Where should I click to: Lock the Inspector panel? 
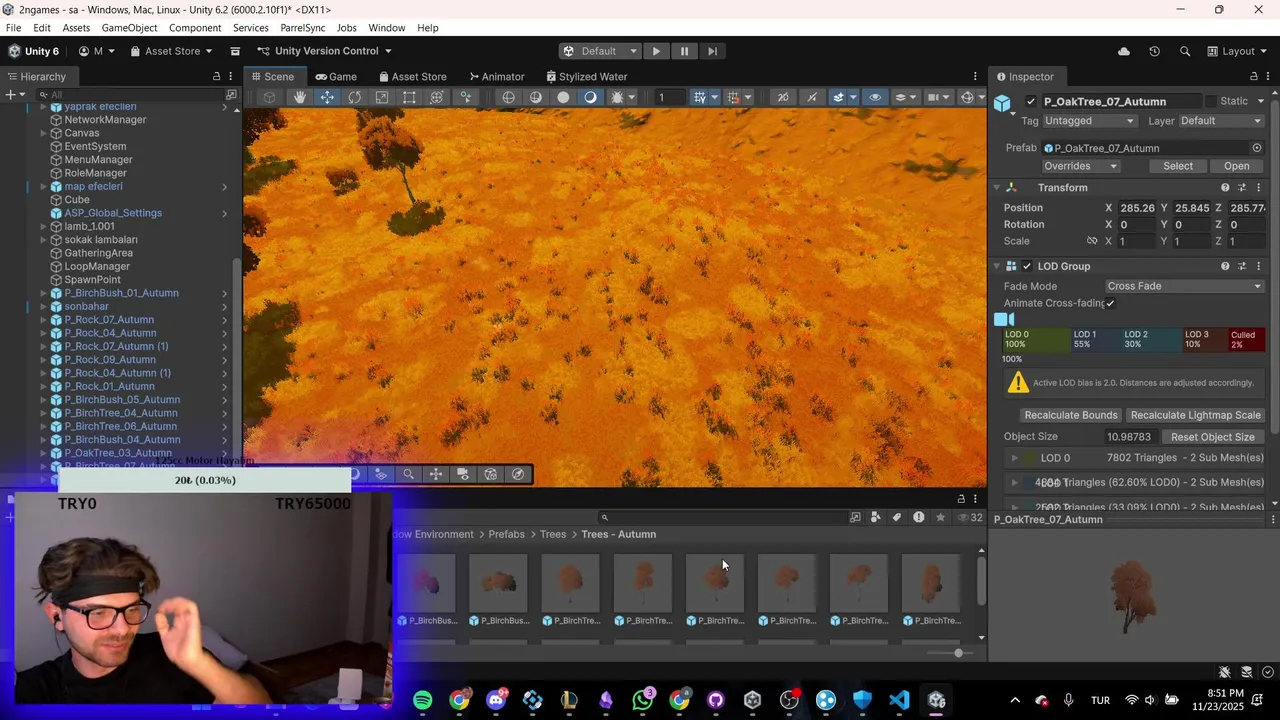click(1254, 76)
